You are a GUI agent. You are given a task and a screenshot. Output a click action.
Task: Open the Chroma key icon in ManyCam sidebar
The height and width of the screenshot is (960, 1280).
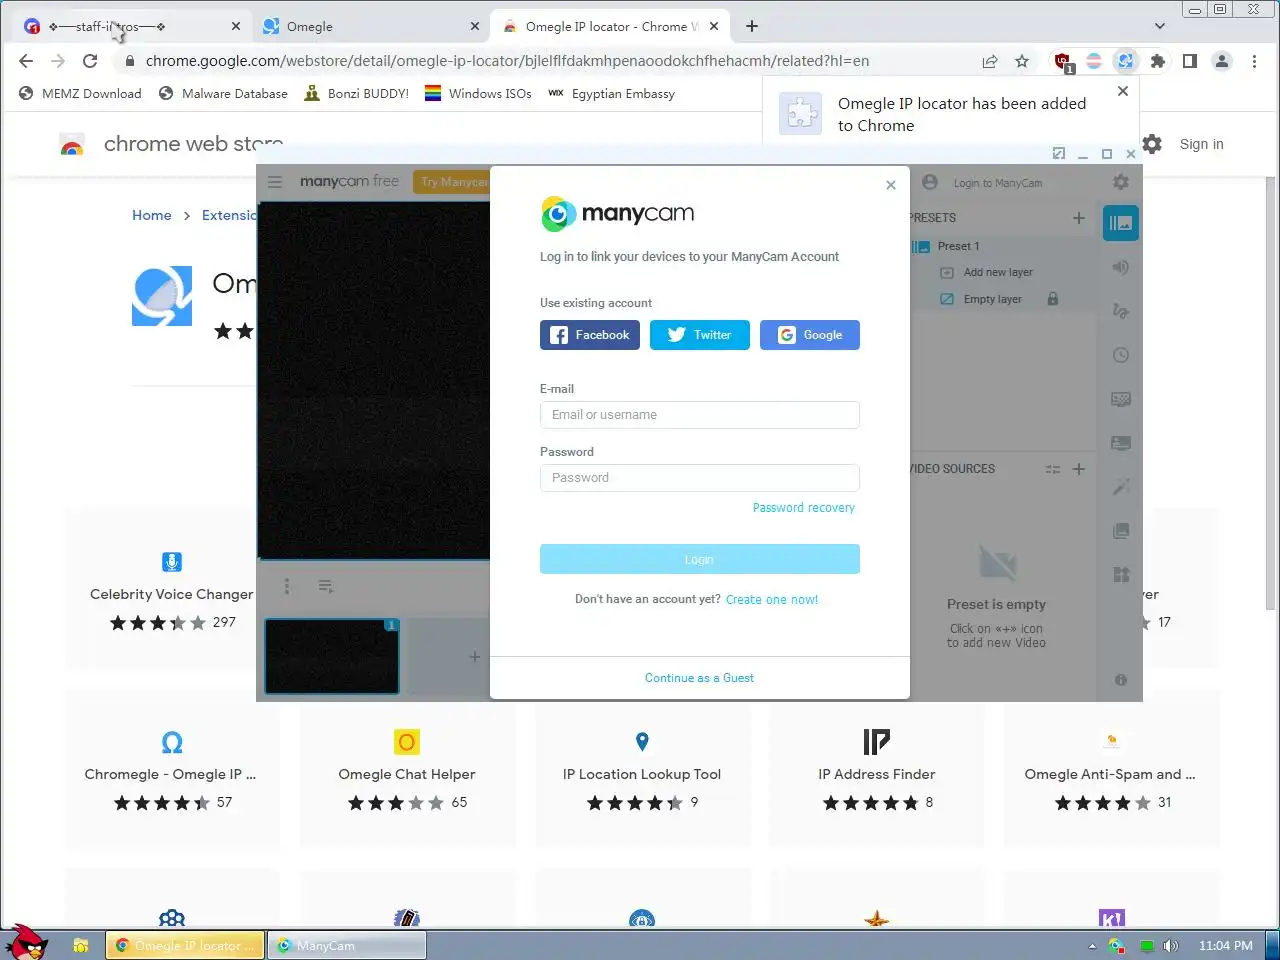coord(1121,399)
